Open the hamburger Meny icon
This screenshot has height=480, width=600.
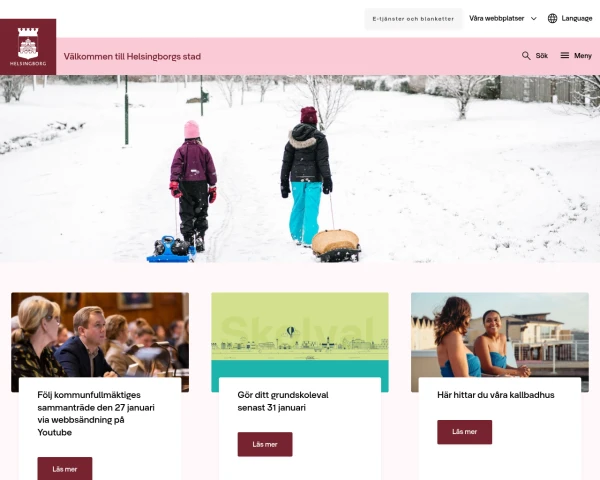[x=565, y=56]
